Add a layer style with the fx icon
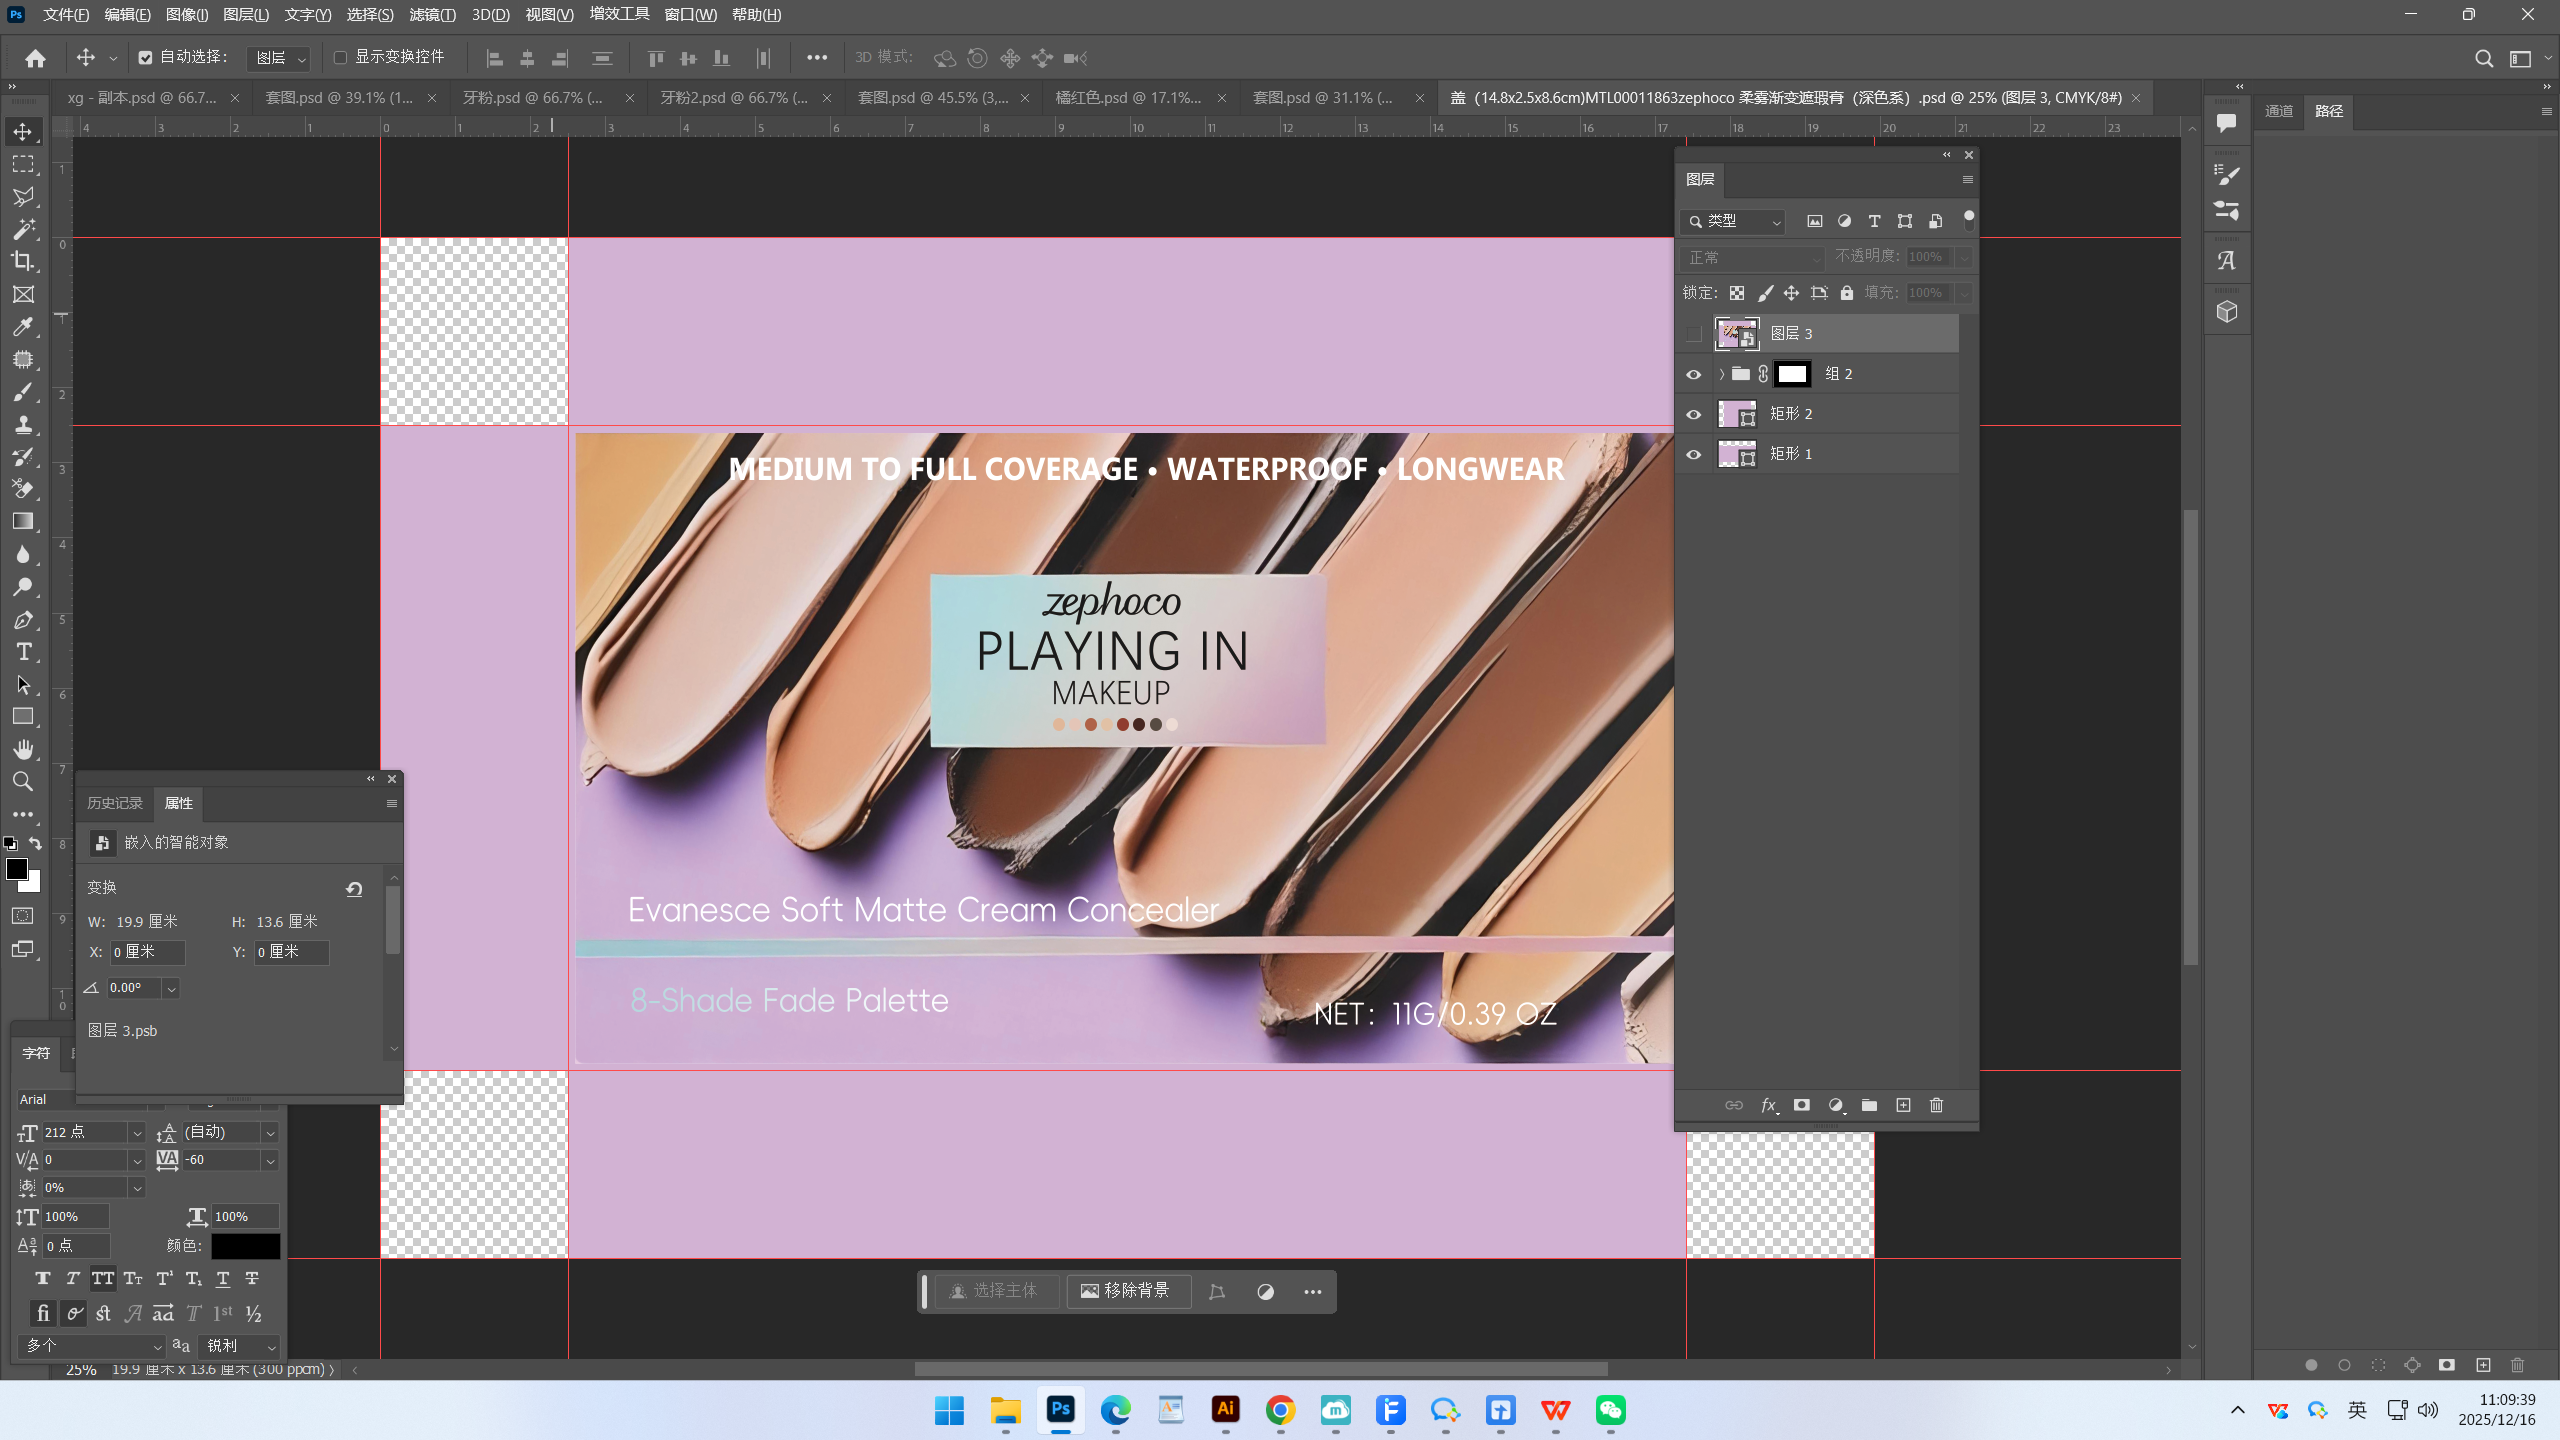The image size is (2560, 1440). pos(1768,1105)
